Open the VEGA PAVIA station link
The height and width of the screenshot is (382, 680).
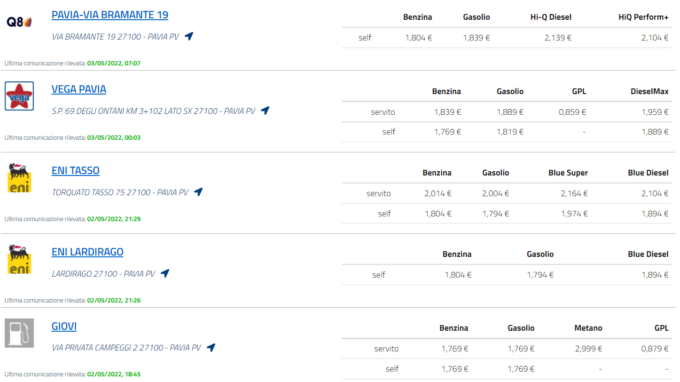pos(78,89)
